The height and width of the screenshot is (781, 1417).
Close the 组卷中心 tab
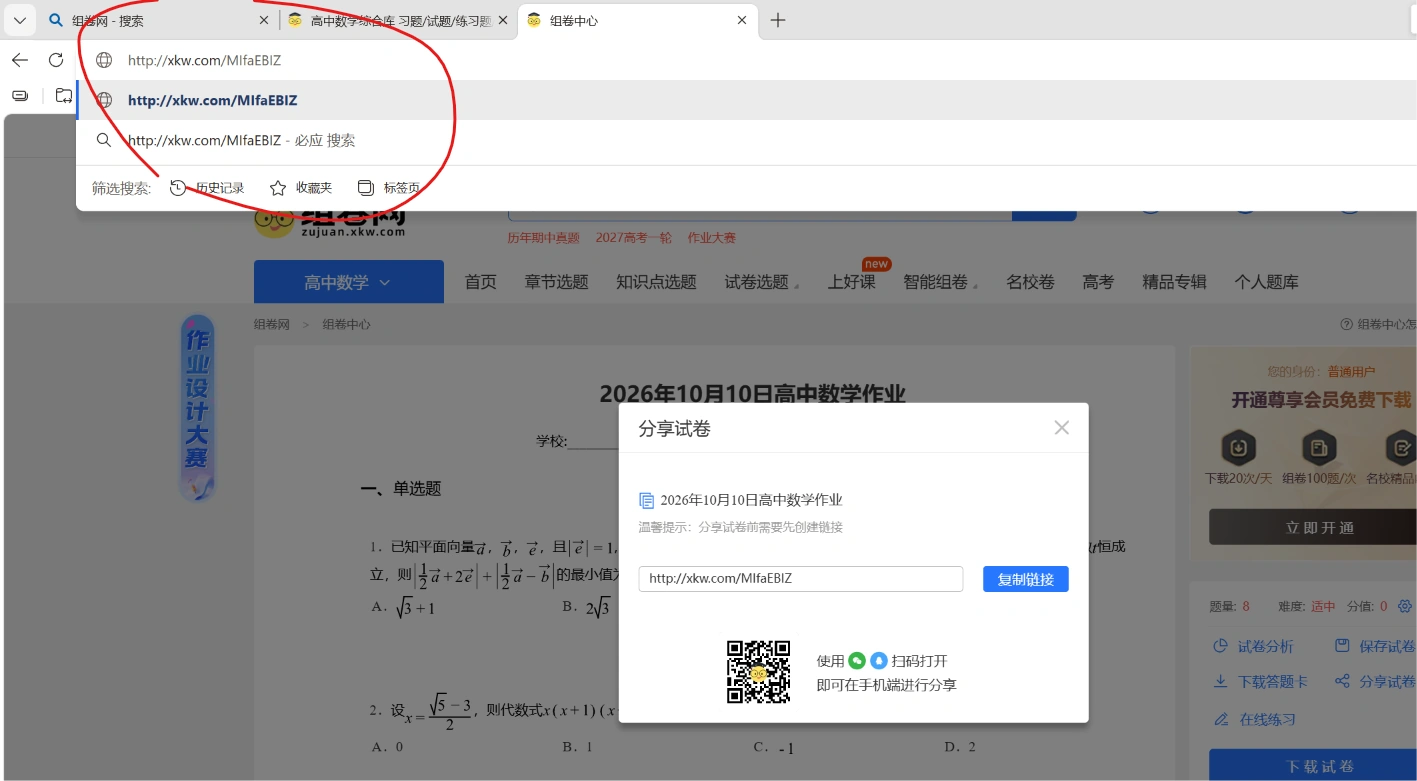[742, 20]
